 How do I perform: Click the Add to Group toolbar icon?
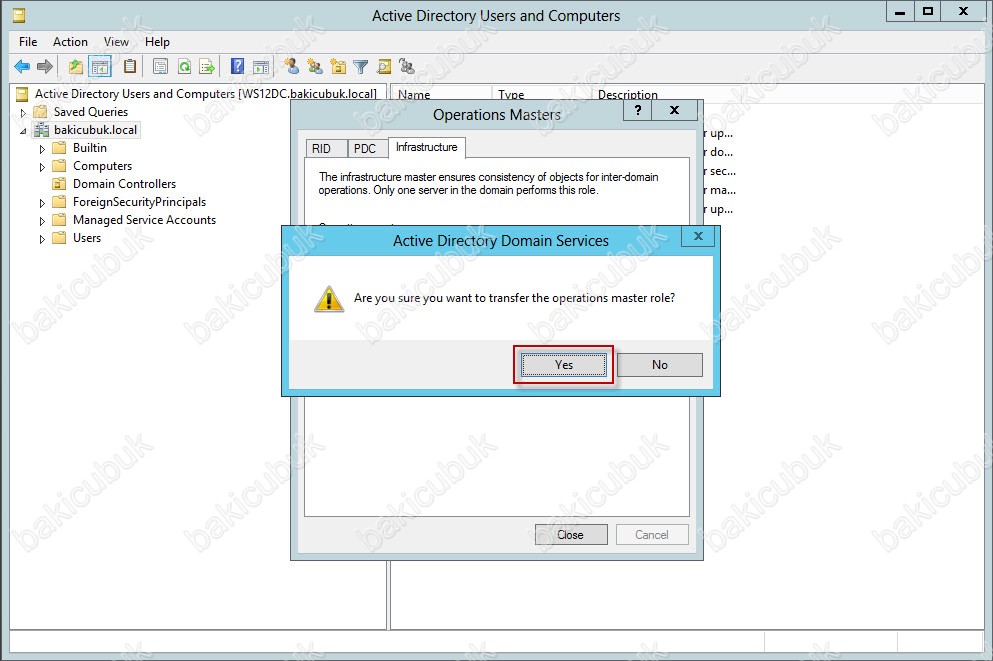click(407, 66)
